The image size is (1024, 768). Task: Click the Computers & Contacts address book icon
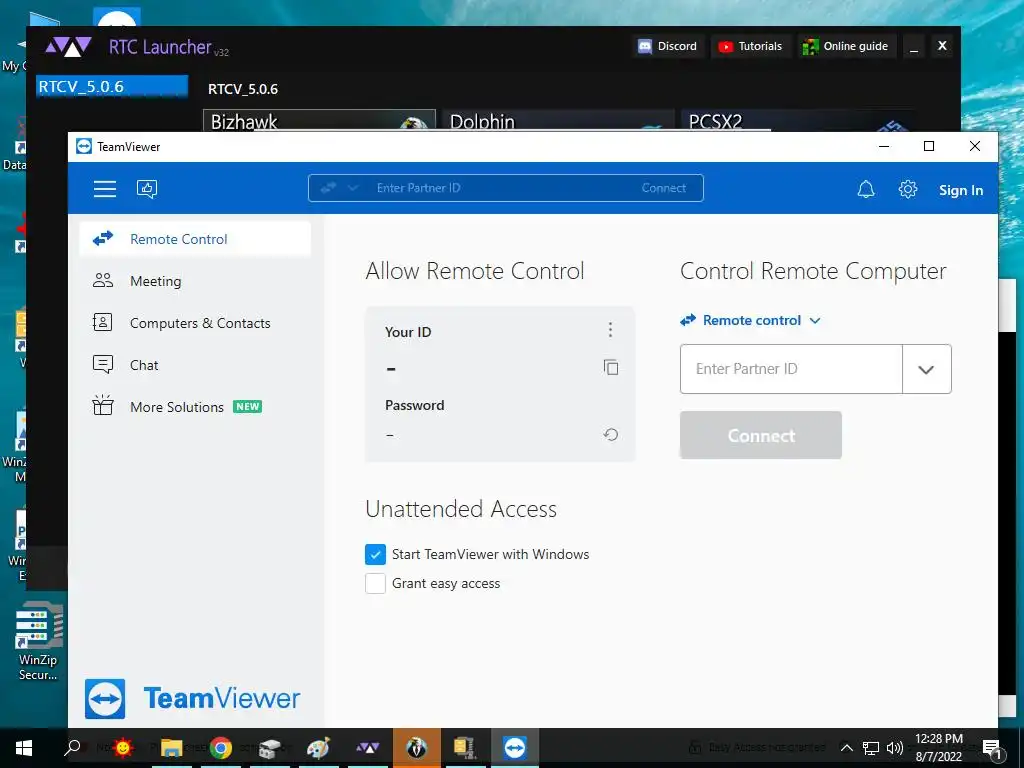[103, 323]
